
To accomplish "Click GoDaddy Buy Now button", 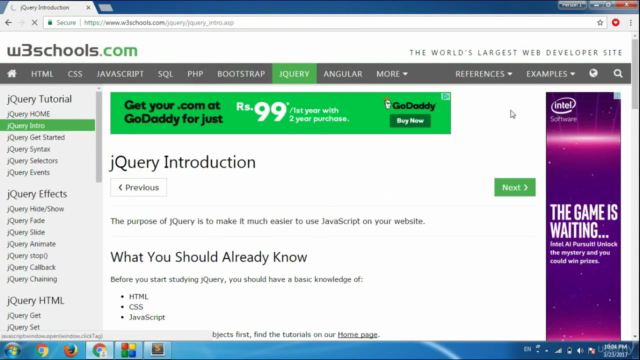I will pos(410,121).
